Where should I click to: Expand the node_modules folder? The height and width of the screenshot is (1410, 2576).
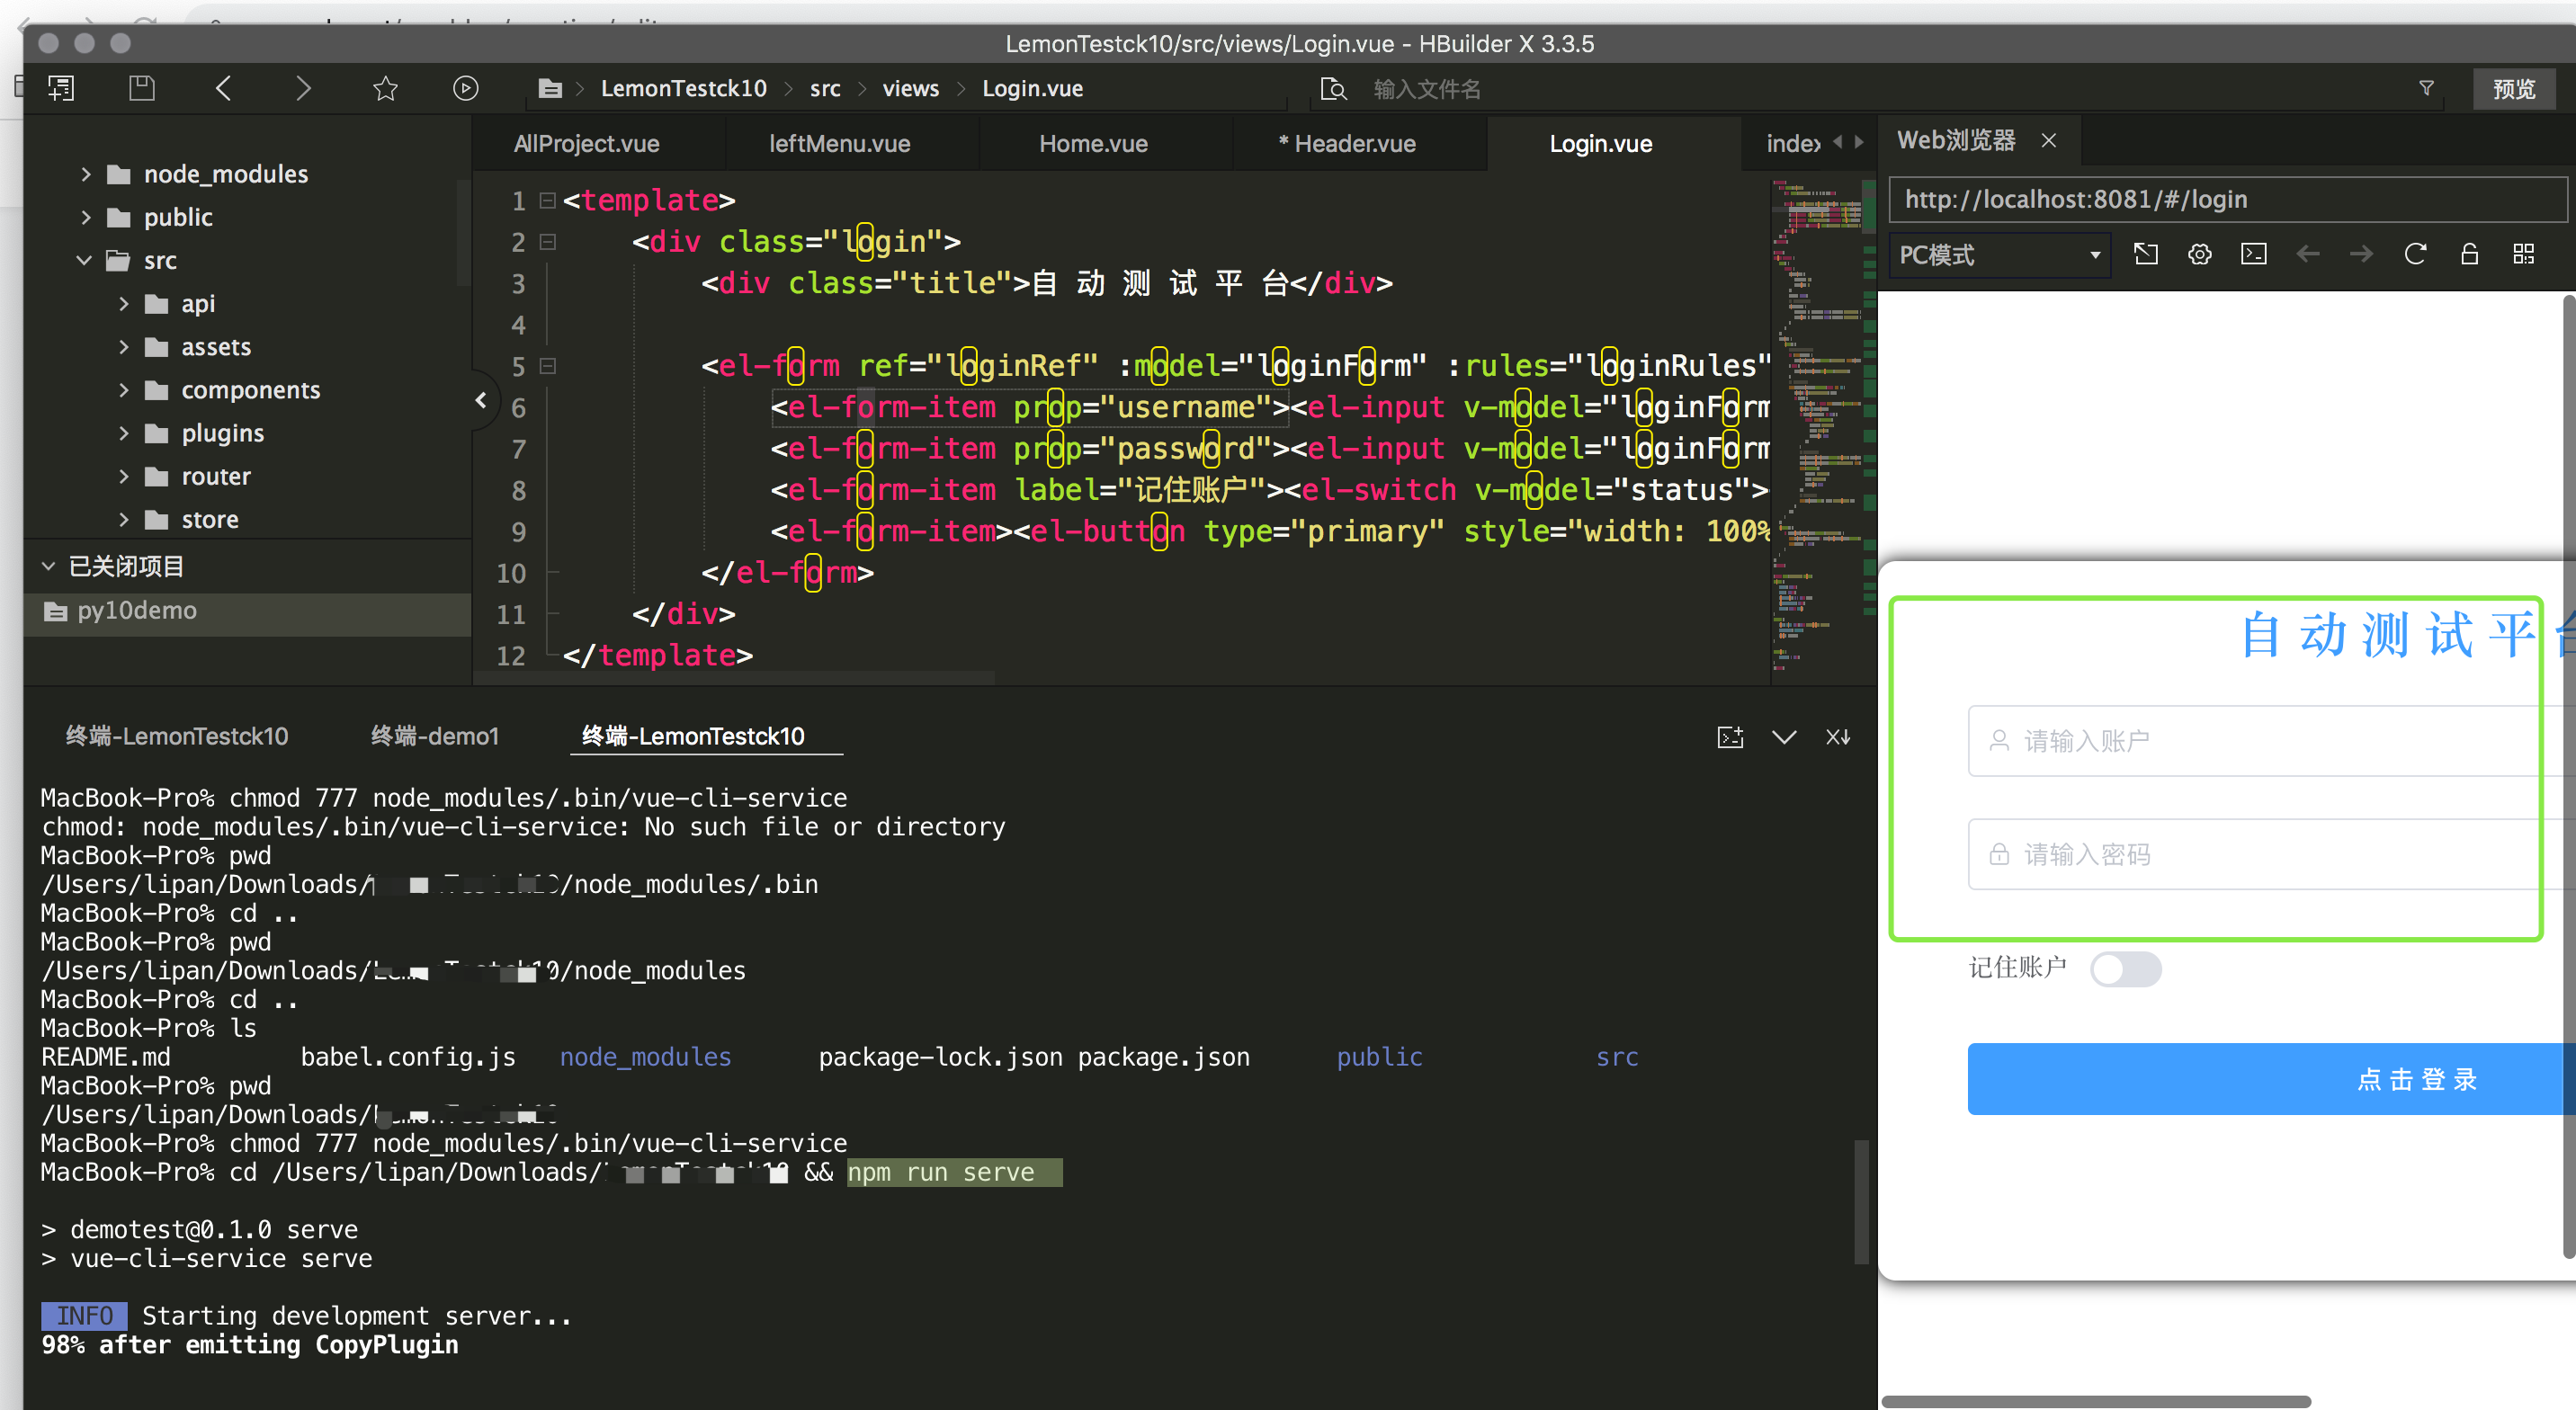coord(86,174)
